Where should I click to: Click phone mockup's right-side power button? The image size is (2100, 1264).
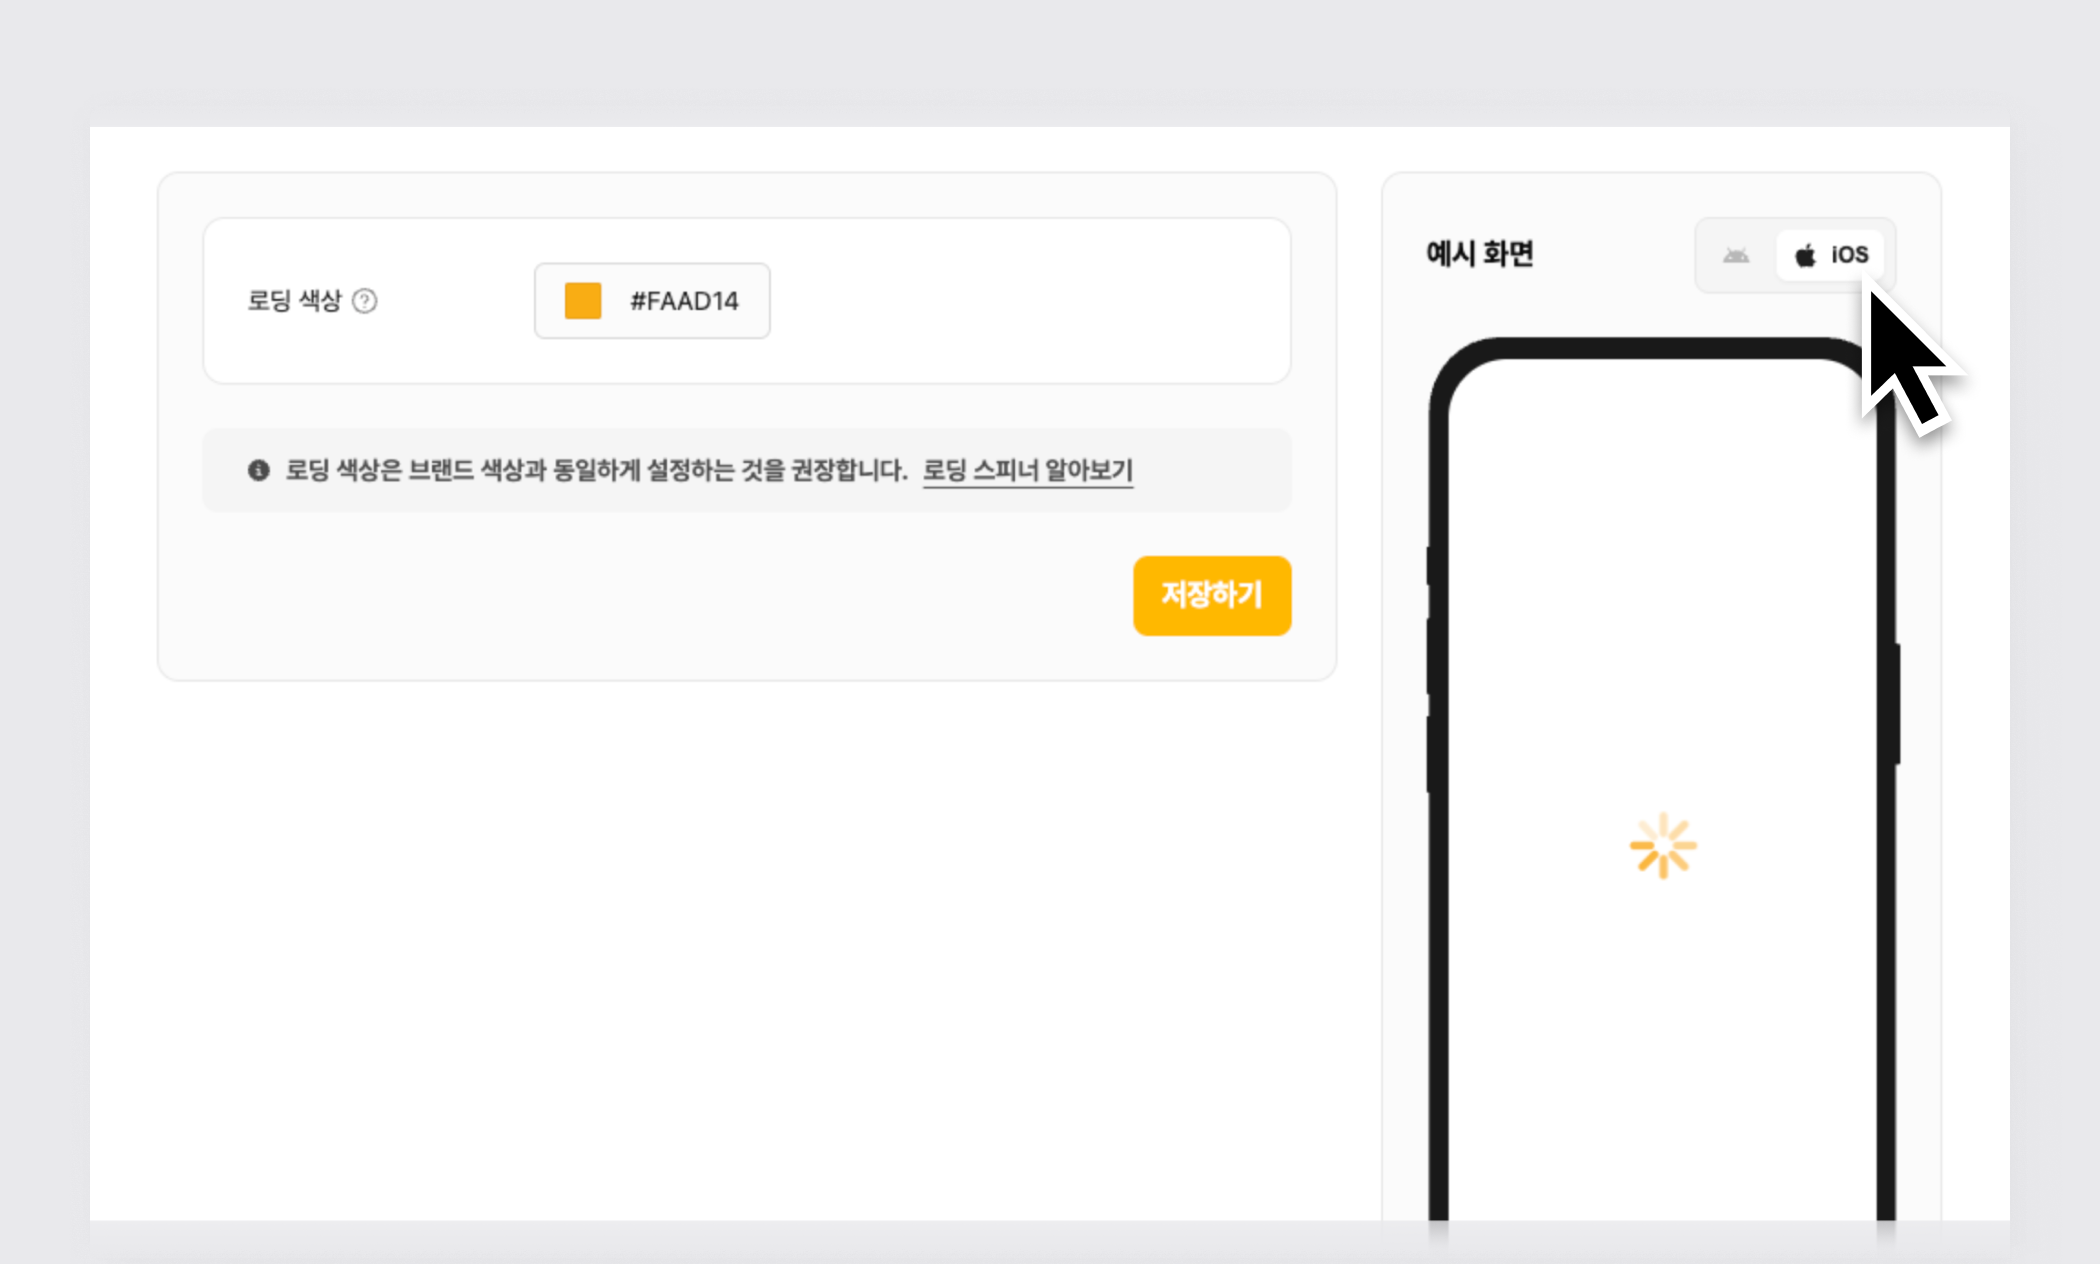point(1894,704)
